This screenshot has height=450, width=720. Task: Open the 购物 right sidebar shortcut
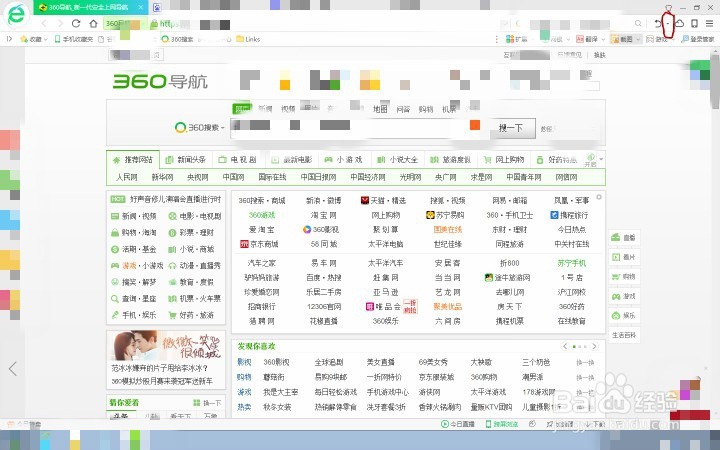point(624,276)
